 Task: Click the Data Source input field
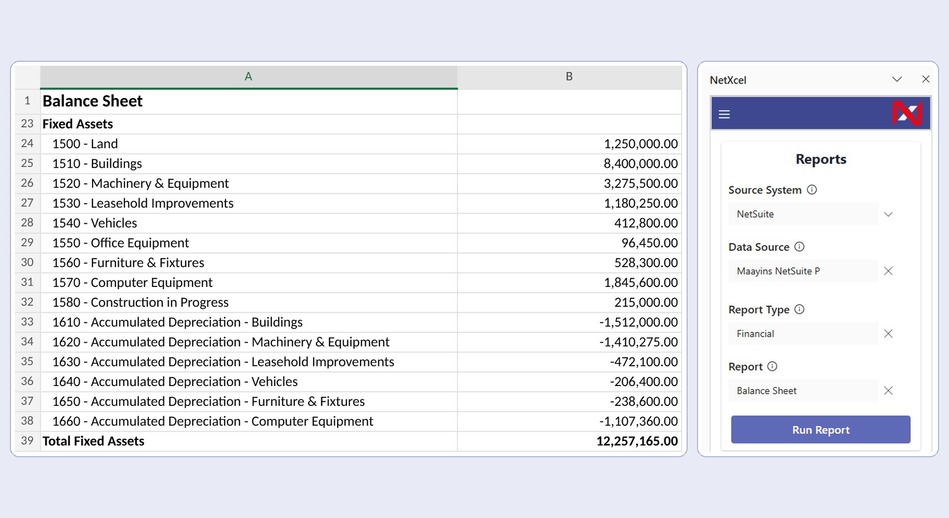(803, 271)
